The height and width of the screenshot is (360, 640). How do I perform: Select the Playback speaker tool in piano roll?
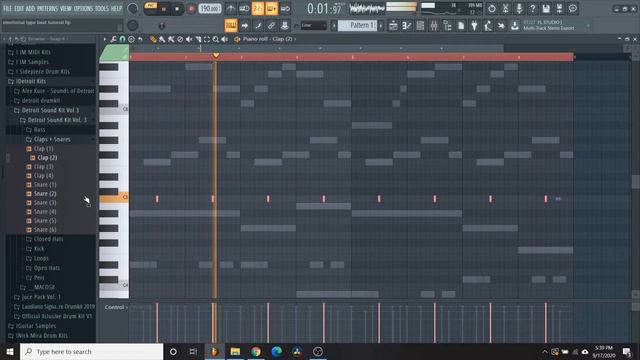click(224, 39)
